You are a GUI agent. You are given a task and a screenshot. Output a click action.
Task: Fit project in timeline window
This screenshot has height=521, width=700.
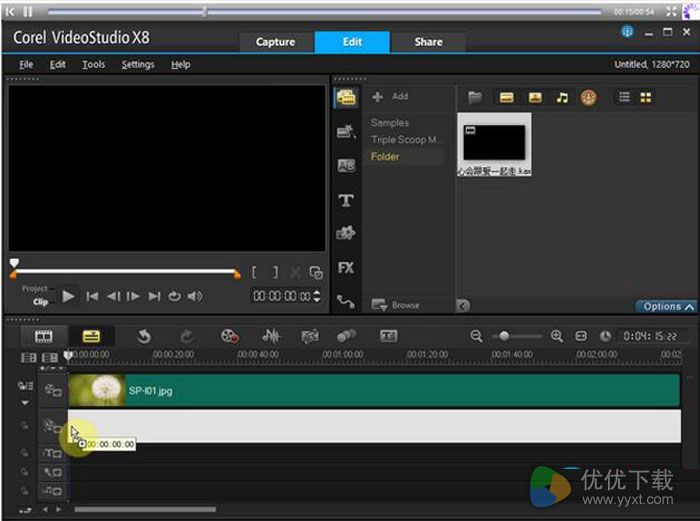[x=581, y=336]
